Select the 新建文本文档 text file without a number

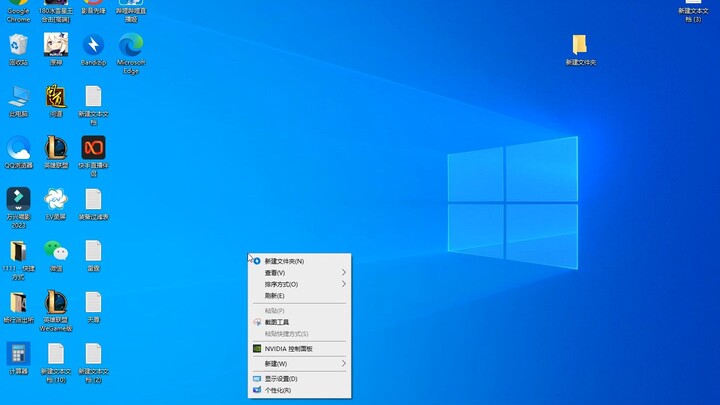pyautogui.click(x=93, y=105)
